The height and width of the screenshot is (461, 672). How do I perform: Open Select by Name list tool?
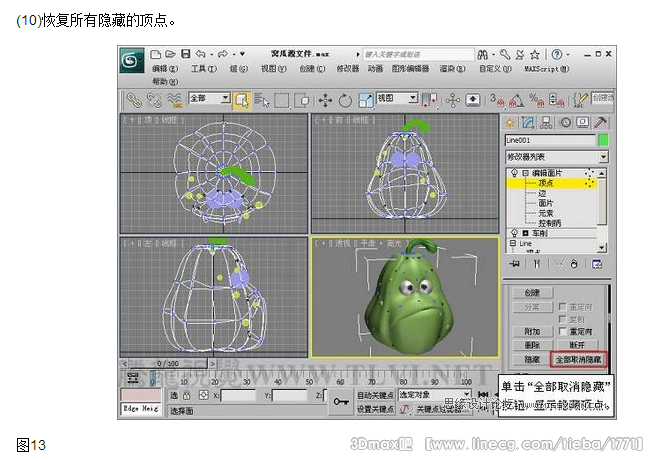pos(261,100)
